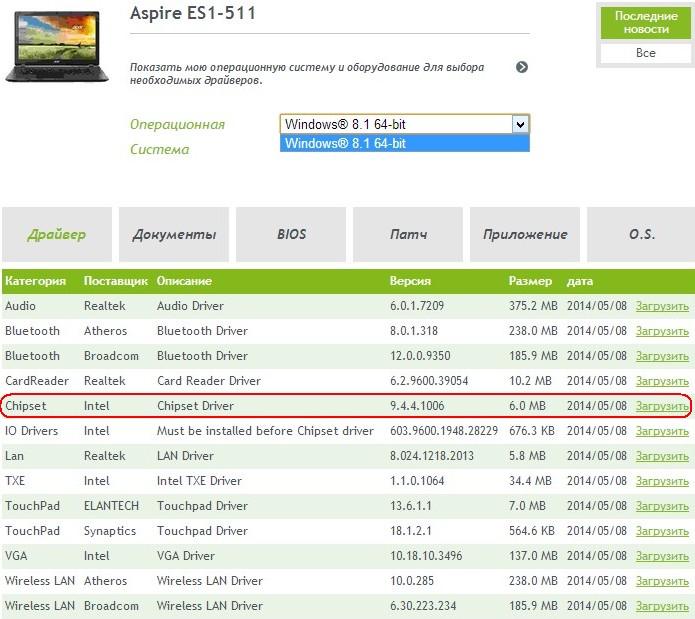Download the Realtek Card Reader Driver
Image resolution: width=695 pixels, height=619 pixels.
pos(662,381)
